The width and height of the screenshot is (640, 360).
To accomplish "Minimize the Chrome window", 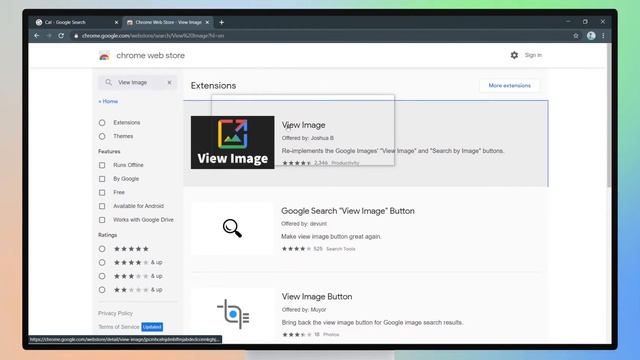I will click(x=568, y=22).
